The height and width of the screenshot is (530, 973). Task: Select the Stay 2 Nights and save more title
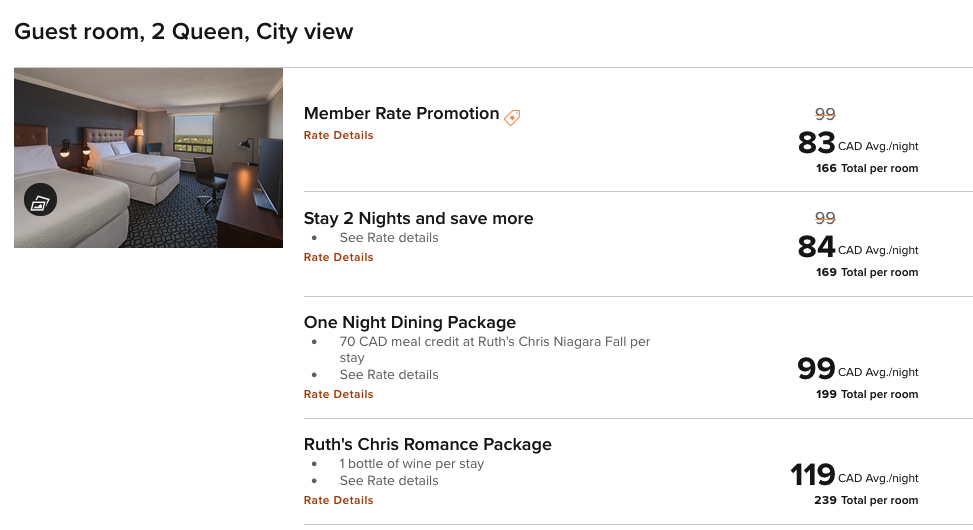click(x=418, y=218)
